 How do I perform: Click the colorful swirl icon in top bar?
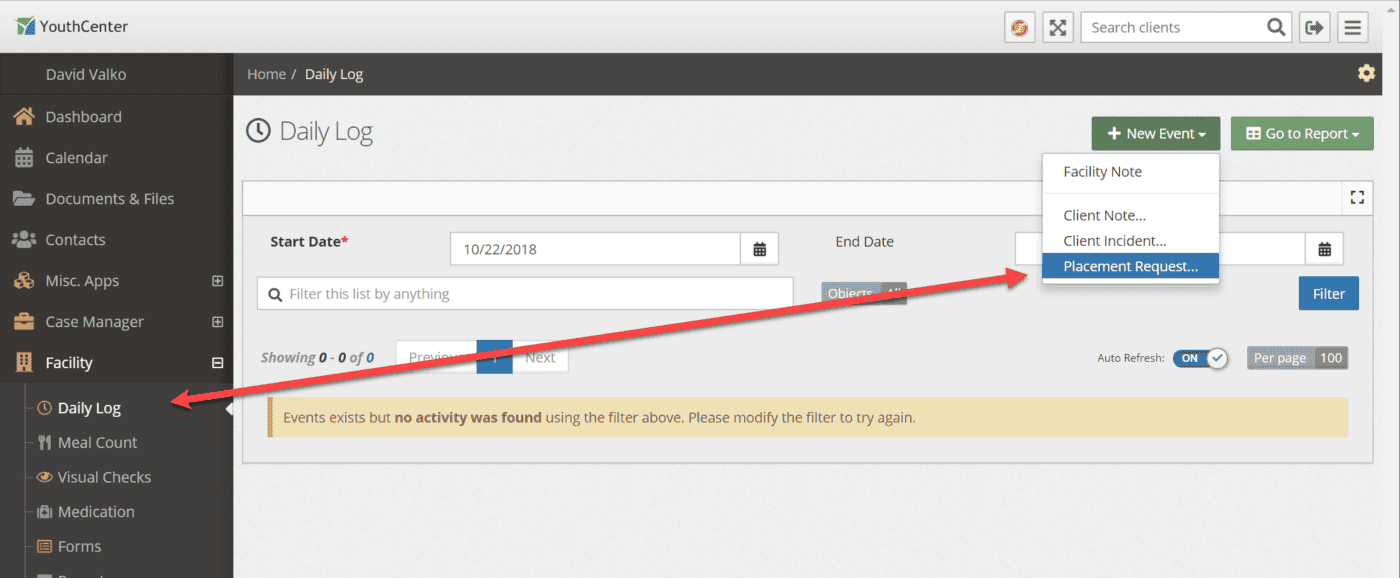click(x=1019, y=28)
